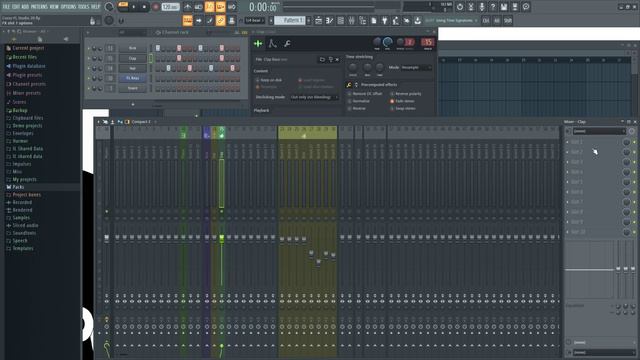Add a channel with the plus button
Viewport: 640px width, 360px height.
(x=133, y=104)
